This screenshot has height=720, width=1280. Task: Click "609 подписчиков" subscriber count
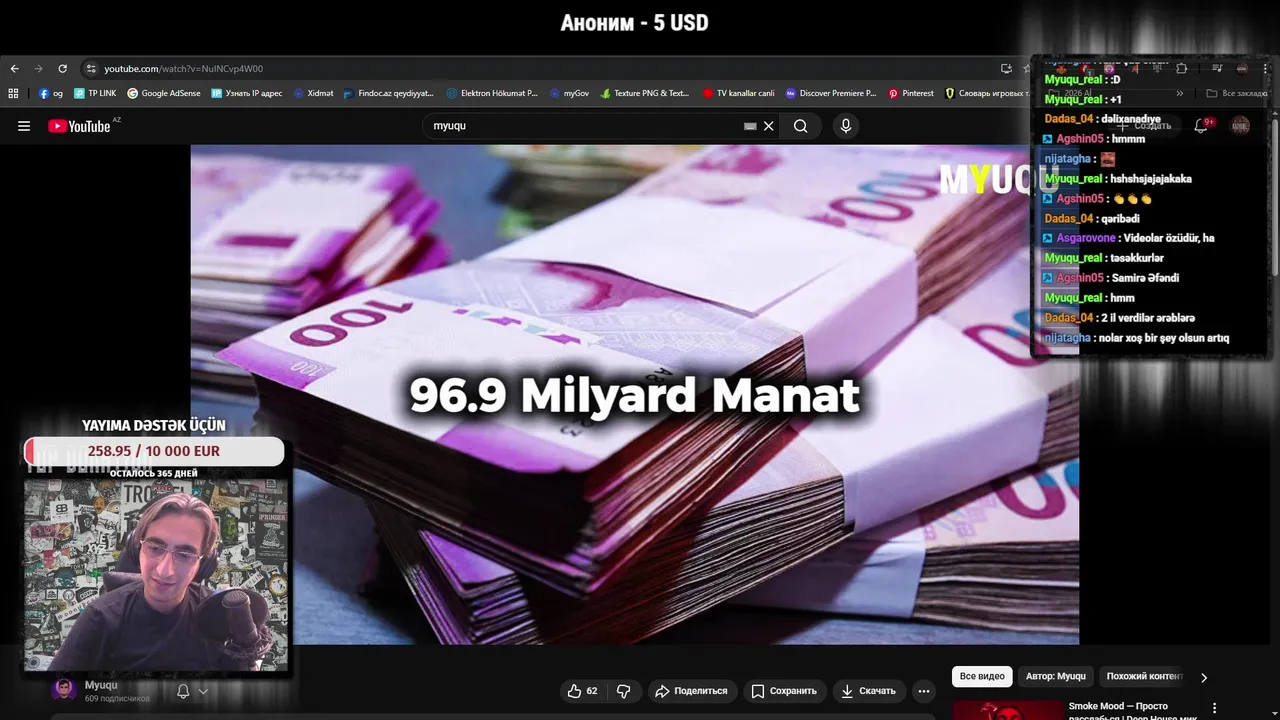click(x=117, y=698)
